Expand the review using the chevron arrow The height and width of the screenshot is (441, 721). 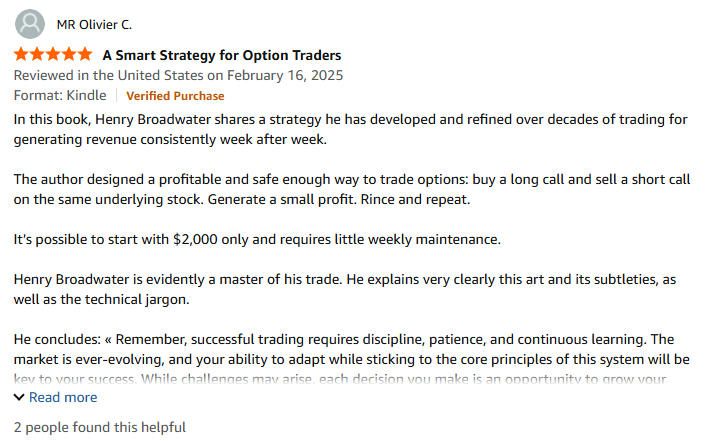pyautogui.click(x=20, y=397)
